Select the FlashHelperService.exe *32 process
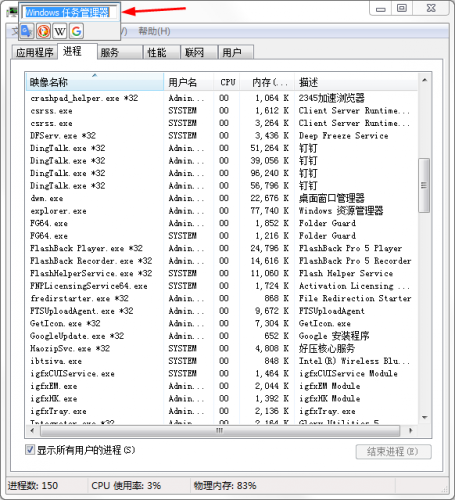 pyautogui.click(x=222, y=273)
